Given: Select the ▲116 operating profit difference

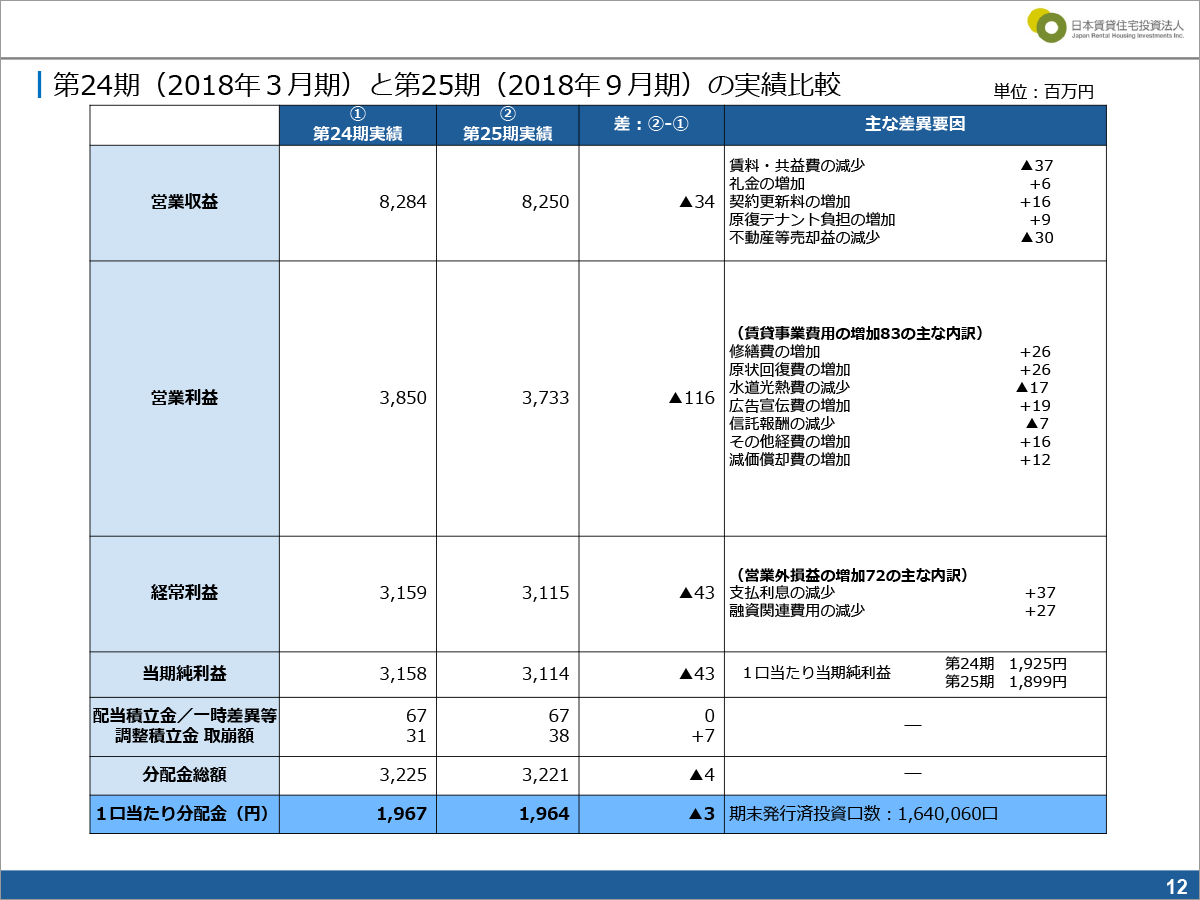Looking at the screenshot, I should click(x=691, y=398).
